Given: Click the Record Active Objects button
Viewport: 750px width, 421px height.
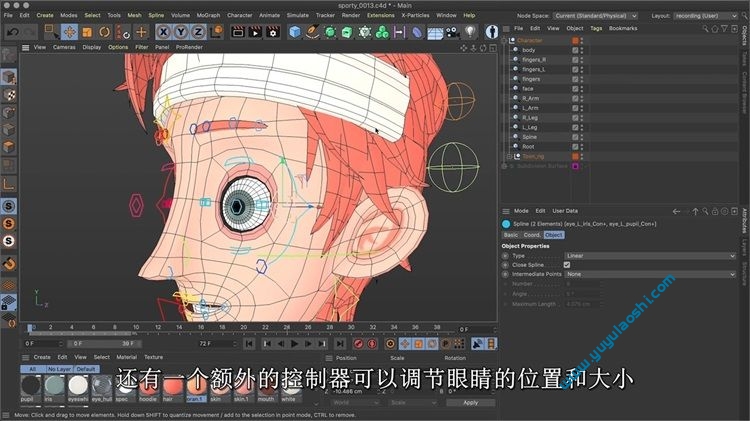Looking at the screenshot, I should click(358, 343).
